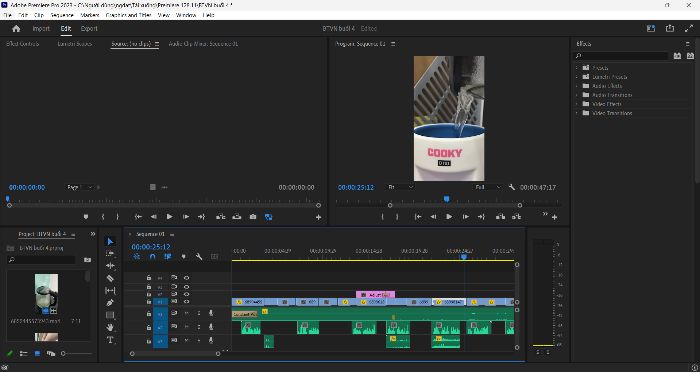The image size is (700, 372).
Task: Play the Source monitor
Action: coord(170,217)
